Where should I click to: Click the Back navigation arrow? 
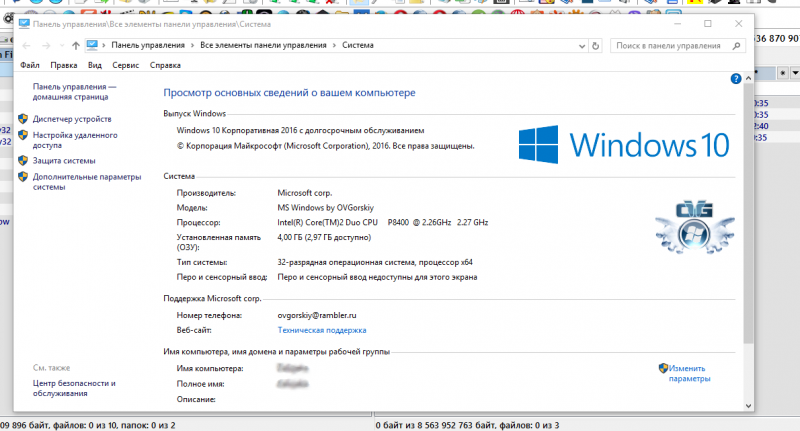(28, 46)
